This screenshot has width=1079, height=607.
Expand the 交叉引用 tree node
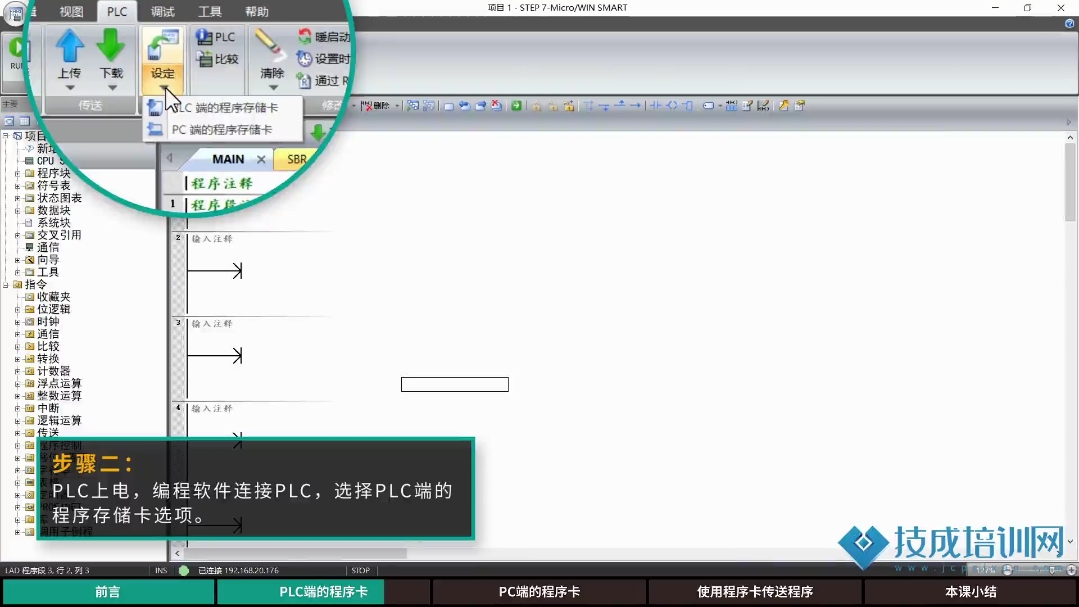17,235
